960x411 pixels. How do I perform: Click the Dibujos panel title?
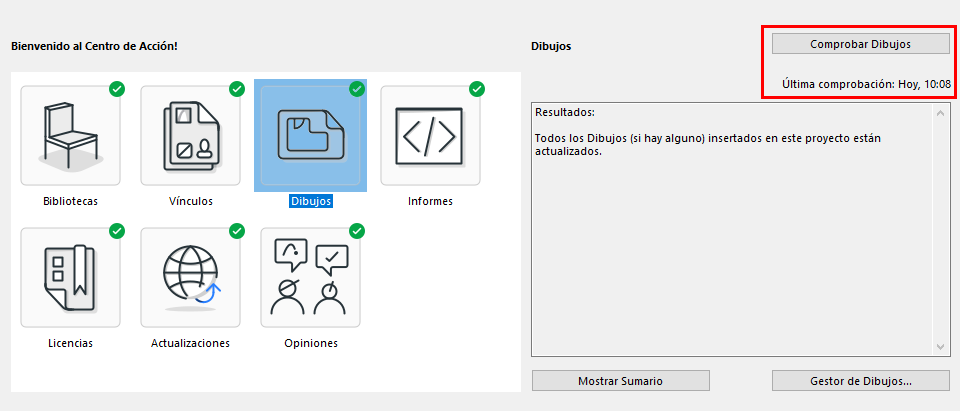pyautogui.click(x=551, y=46)
